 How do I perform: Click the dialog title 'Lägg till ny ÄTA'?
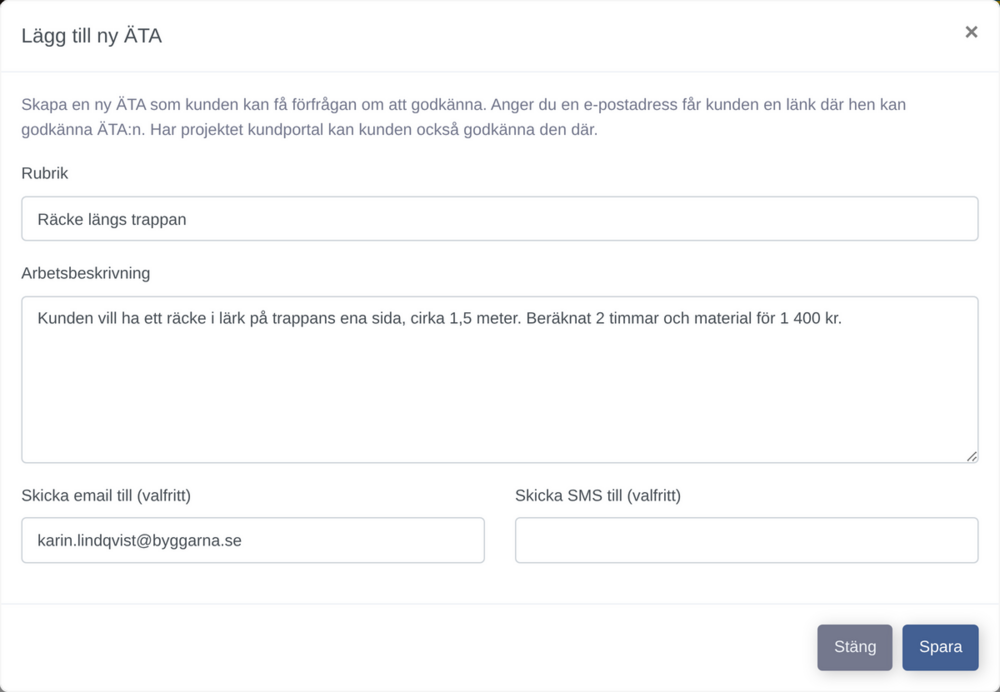pyautogui.click(x=91, y=36)
